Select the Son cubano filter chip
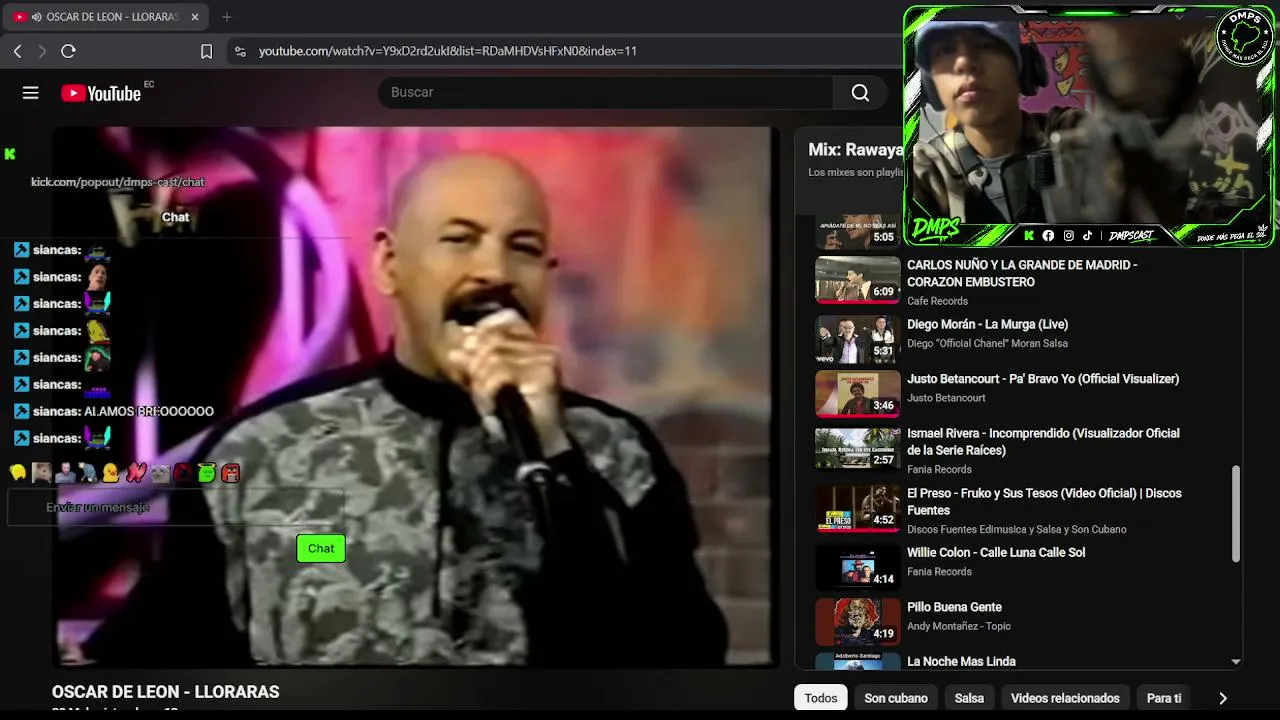1280x720 pixels. click(896, 698)
